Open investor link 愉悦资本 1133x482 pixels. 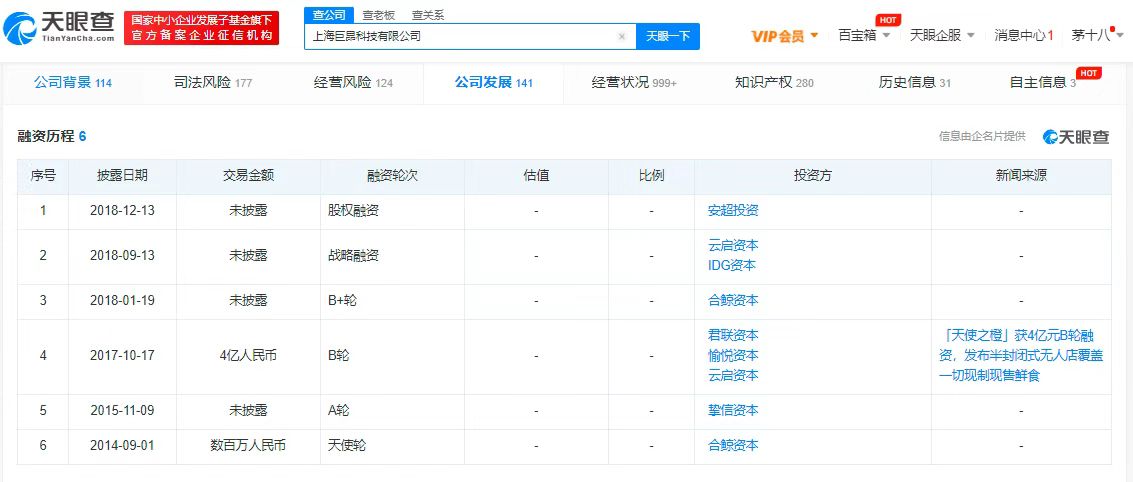pyautogui.click(x=733, y=356)
